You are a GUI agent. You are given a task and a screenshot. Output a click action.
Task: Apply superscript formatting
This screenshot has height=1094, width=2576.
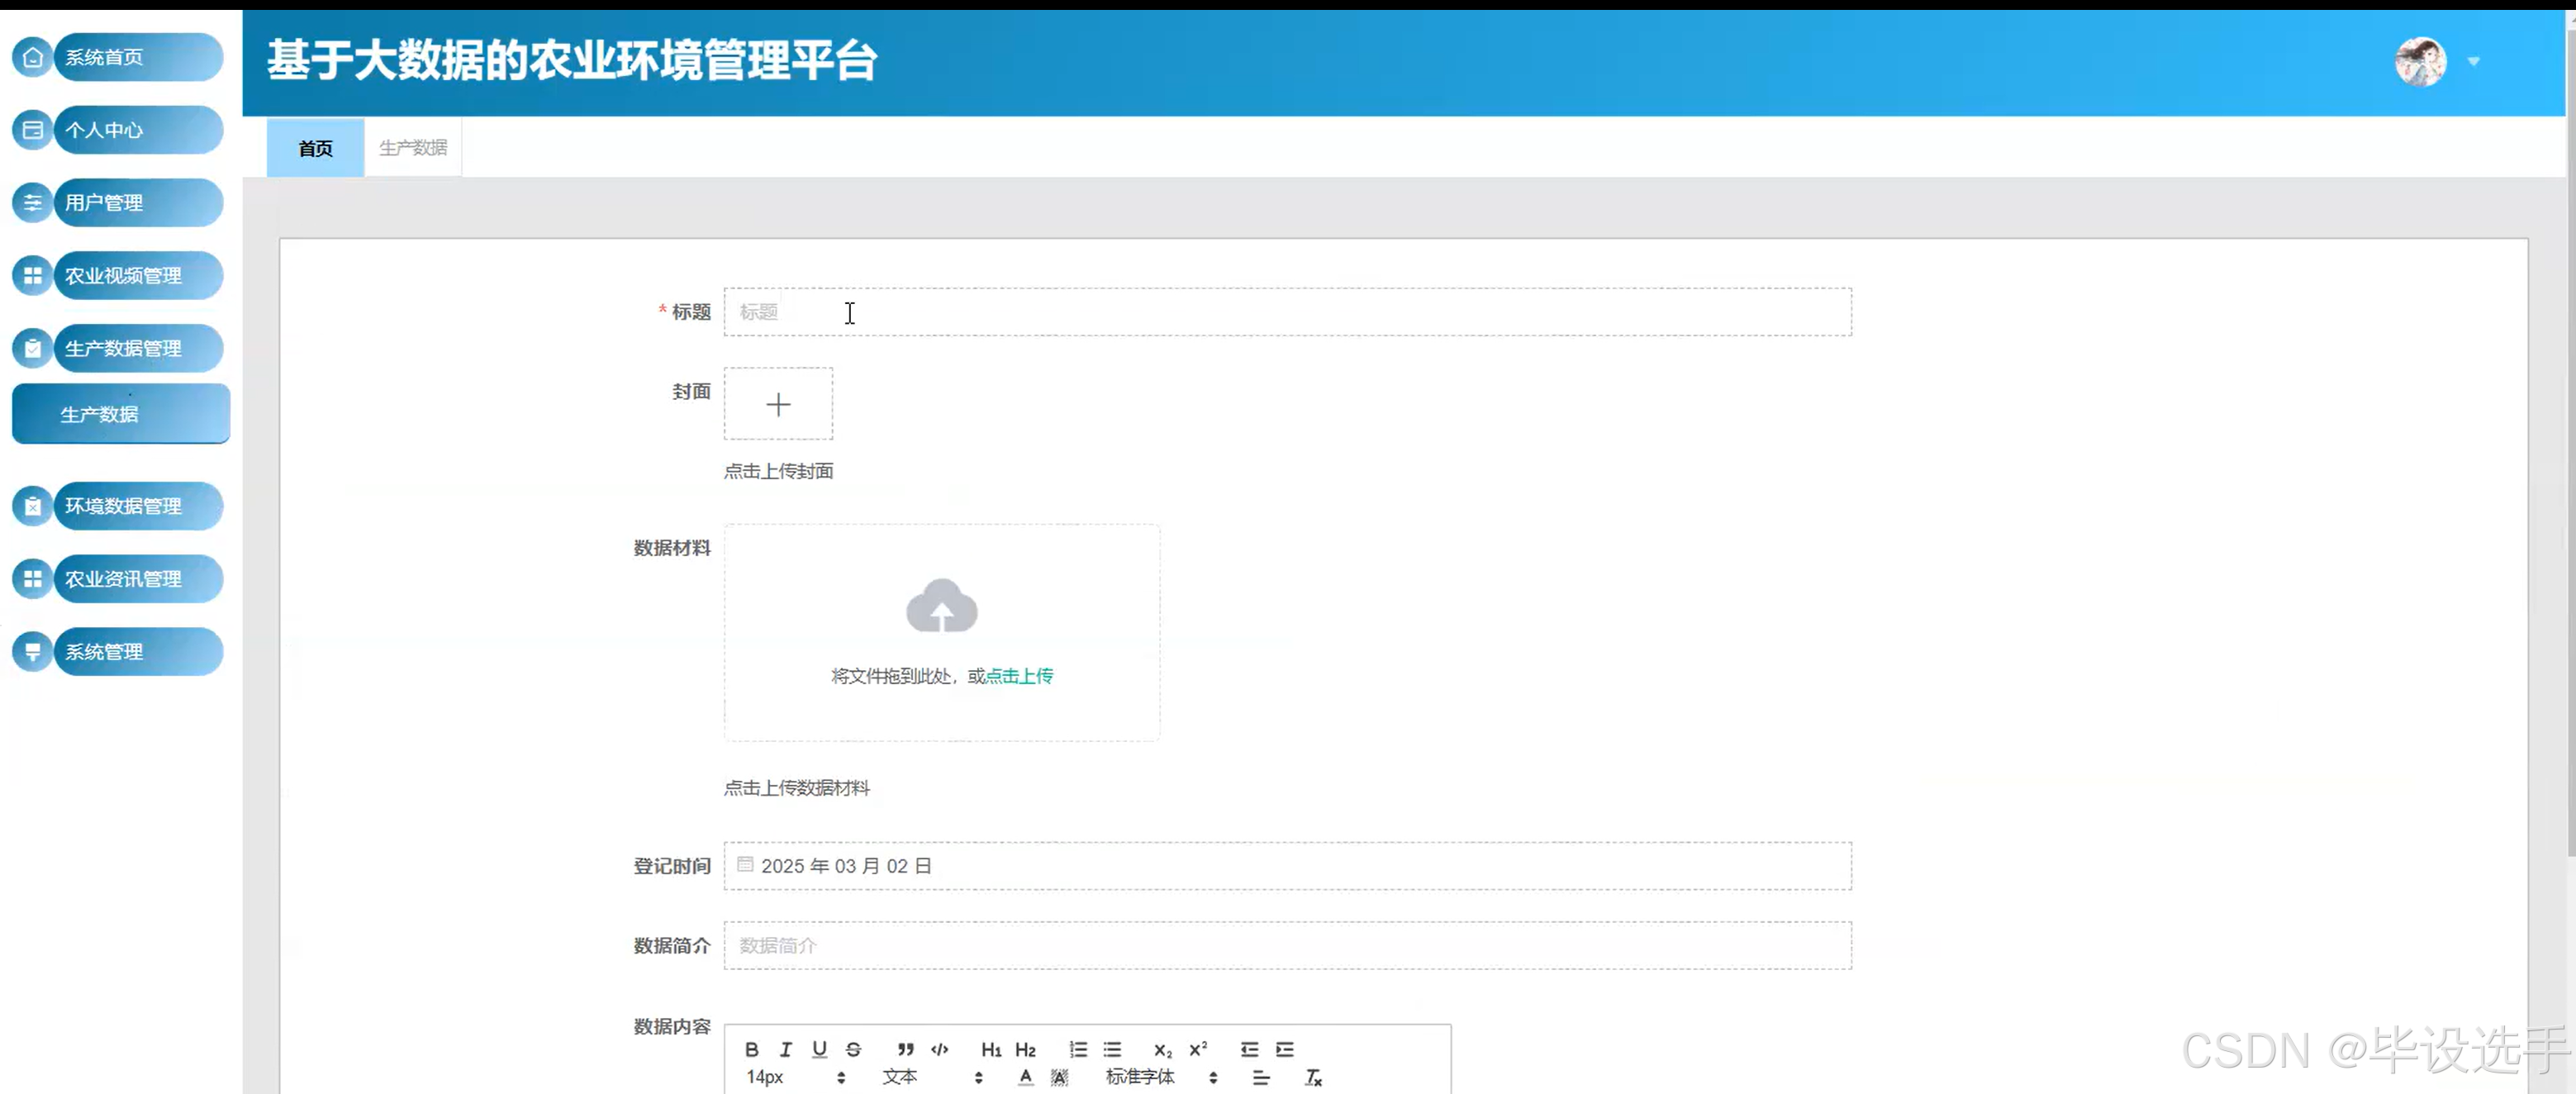[1197, 1049]
